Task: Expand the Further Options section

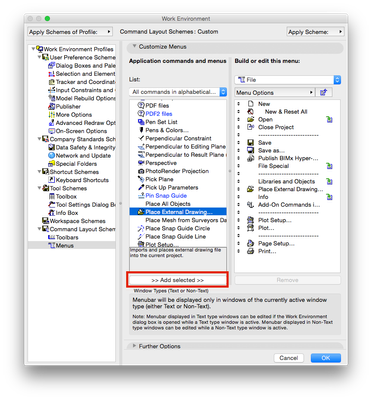Action: click(159, 346)
